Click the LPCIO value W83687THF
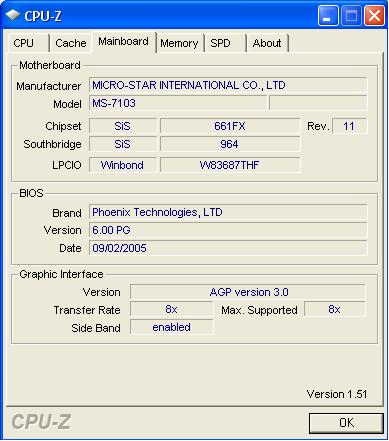This screenshot has height=441, width=389. click(230, 165)
